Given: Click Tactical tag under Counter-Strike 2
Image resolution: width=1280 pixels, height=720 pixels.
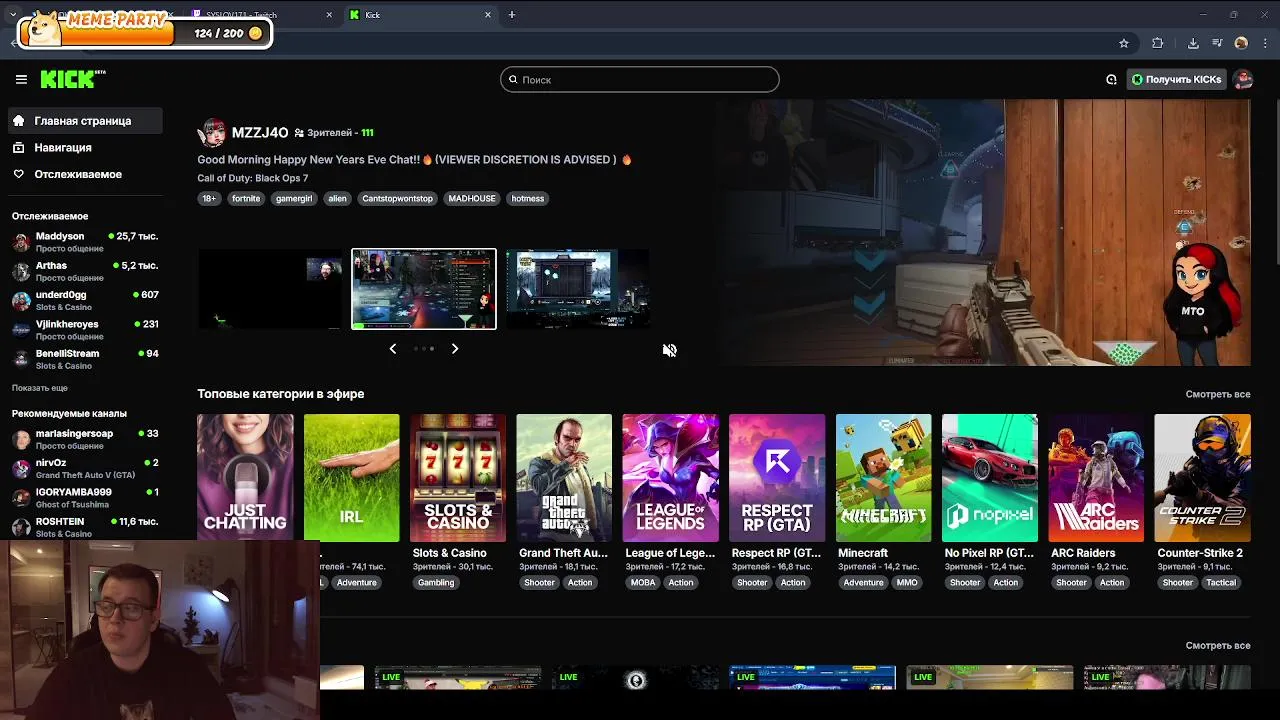Looking at the screenshot, I should click(1221, 582).
